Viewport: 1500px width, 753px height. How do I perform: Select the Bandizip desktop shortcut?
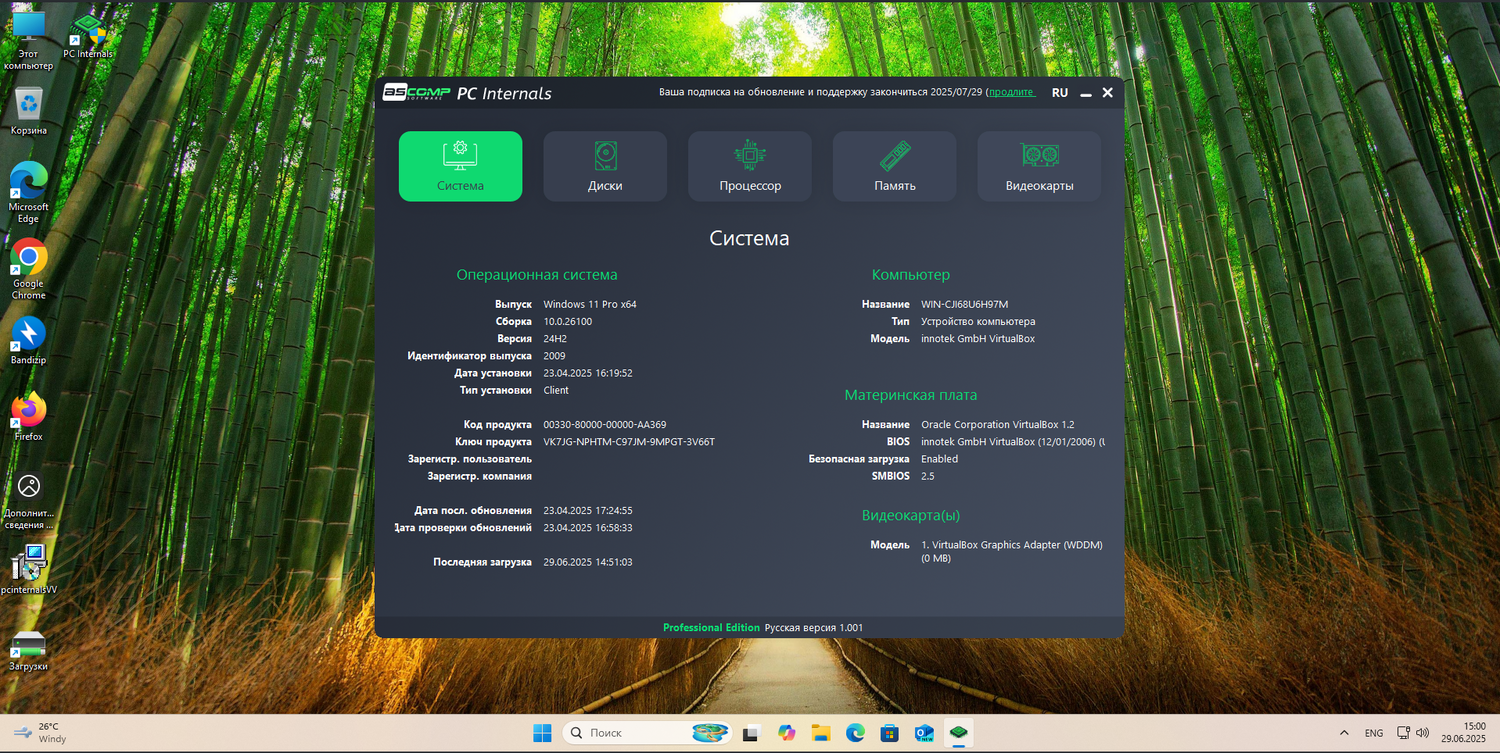(x=29, y=340)
